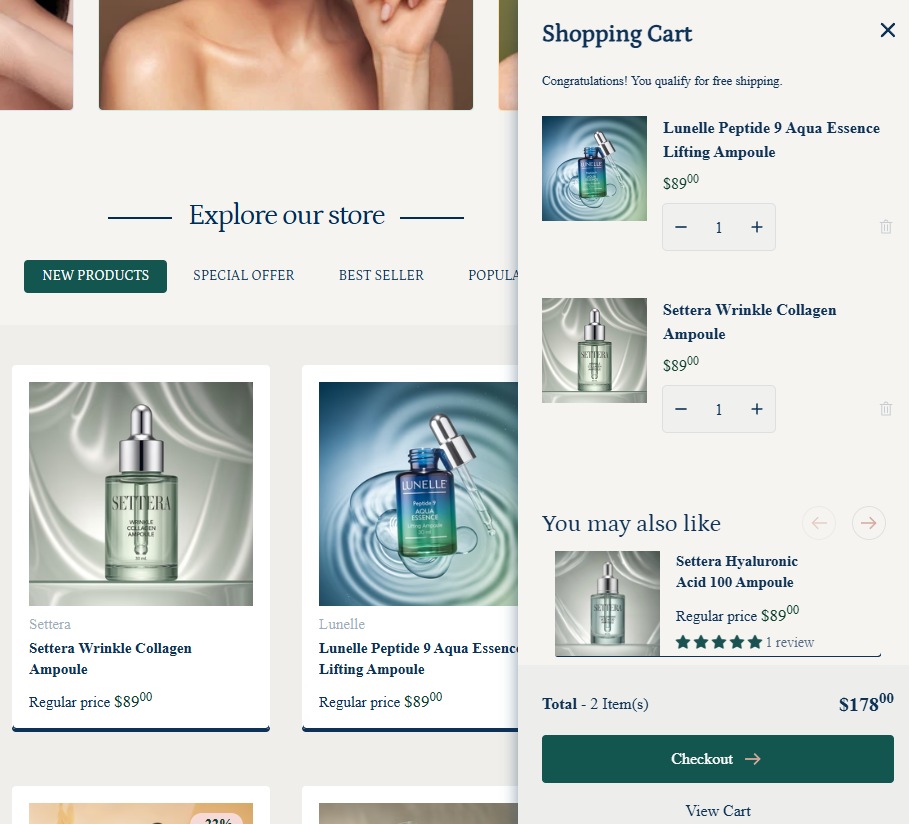Increase quantity of Settera Wrinkle Collagen Ampoule
909x824 pixels.
tap(757, 409)
